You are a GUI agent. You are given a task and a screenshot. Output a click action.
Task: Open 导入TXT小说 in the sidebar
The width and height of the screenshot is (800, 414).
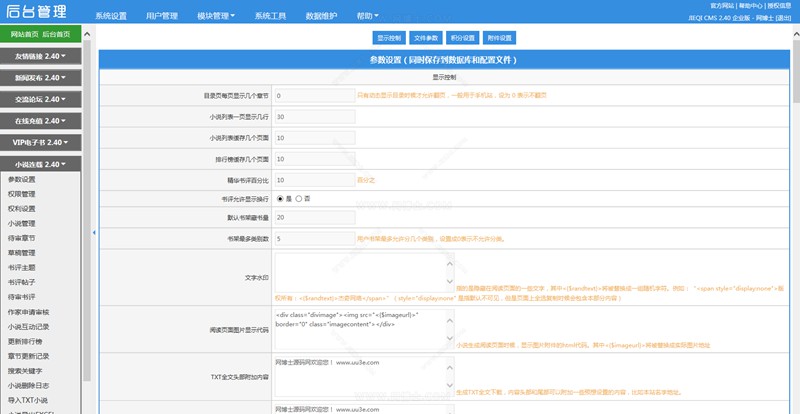click(28, 400)
